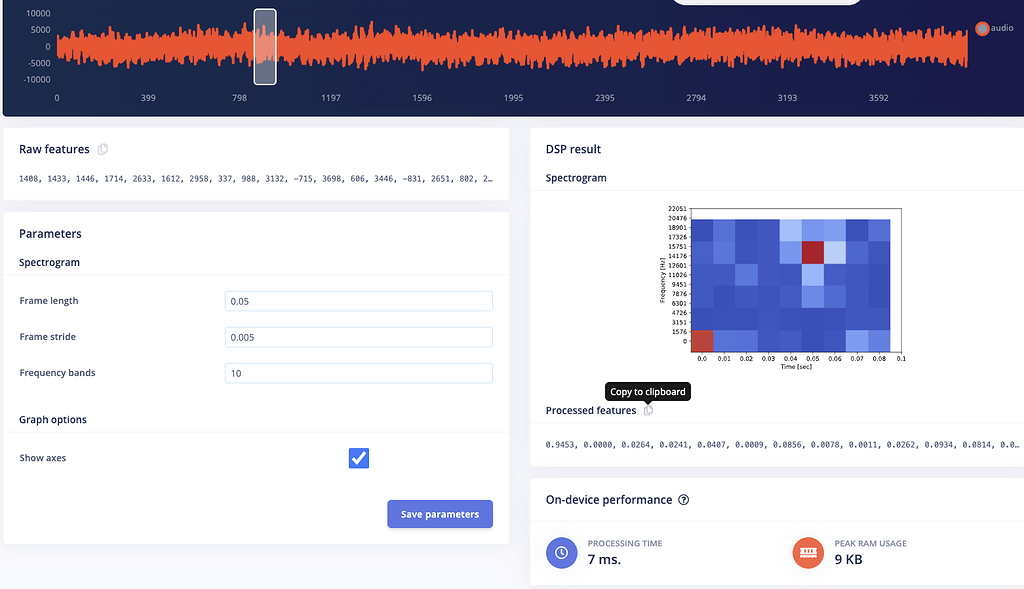Open on-device performance help icon
Viewport: 1024px width, 589px height.
[x=683, y=500]
